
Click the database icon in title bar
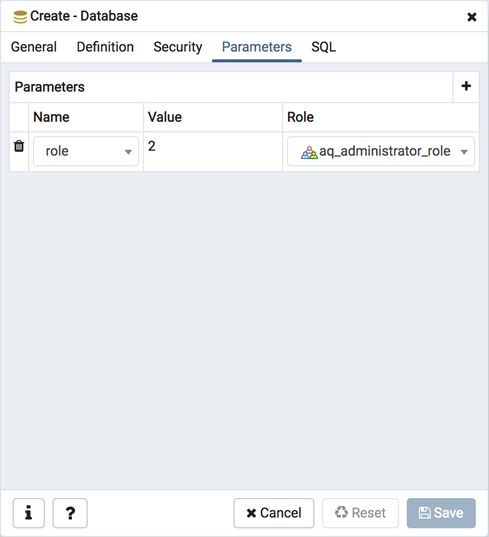tap(20, 17)
